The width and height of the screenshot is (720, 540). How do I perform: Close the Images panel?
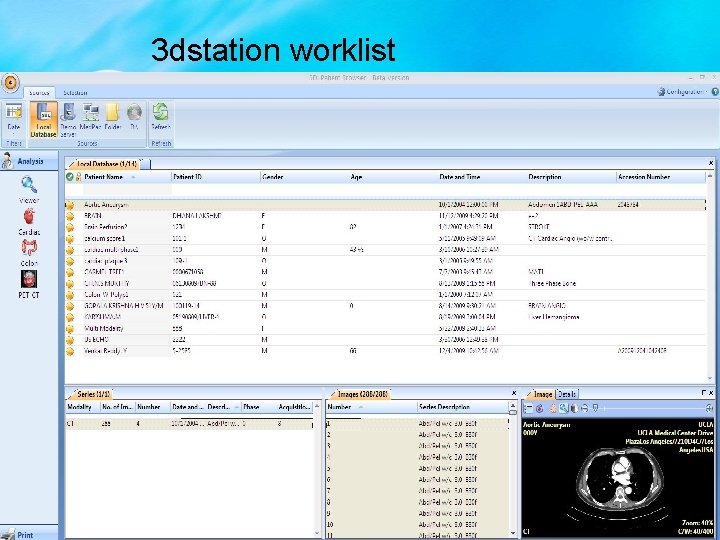[514, 393]
